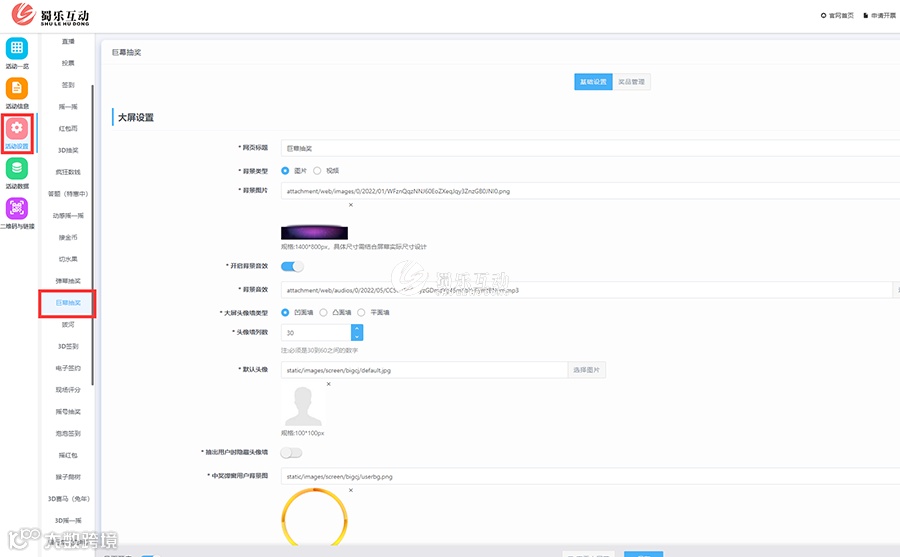Toggle the hide avatar wall when drawing switch

click(291, 453)
